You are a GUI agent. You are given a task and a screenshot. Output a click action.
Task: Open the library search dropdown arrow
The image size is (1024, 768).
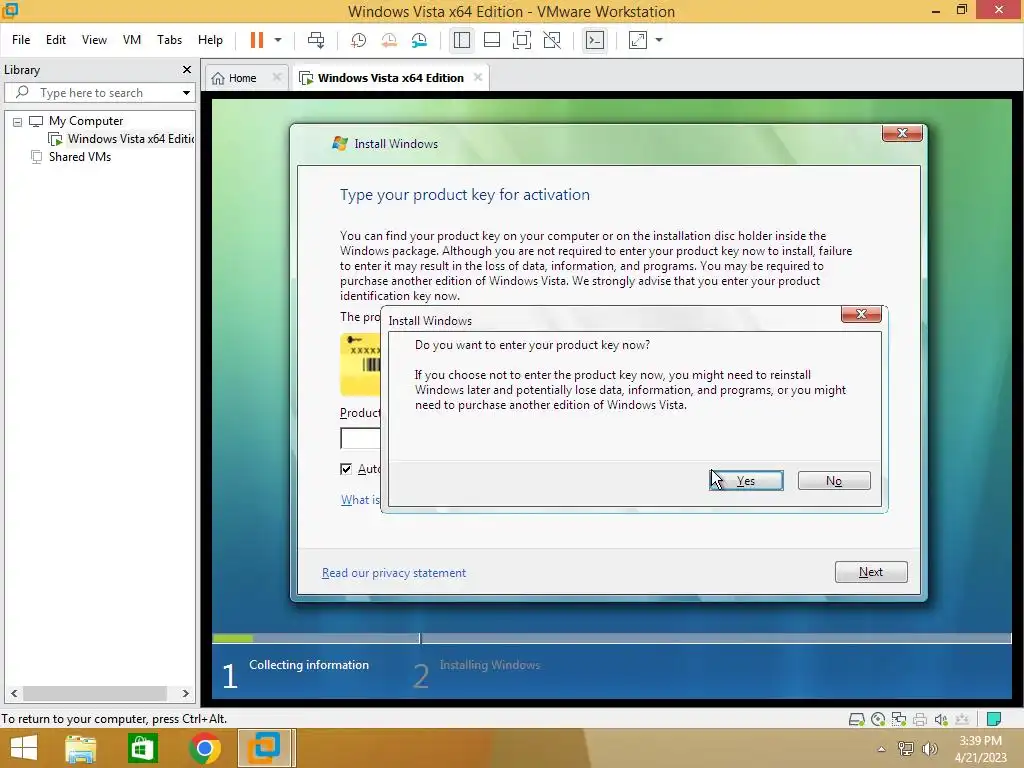187,93
